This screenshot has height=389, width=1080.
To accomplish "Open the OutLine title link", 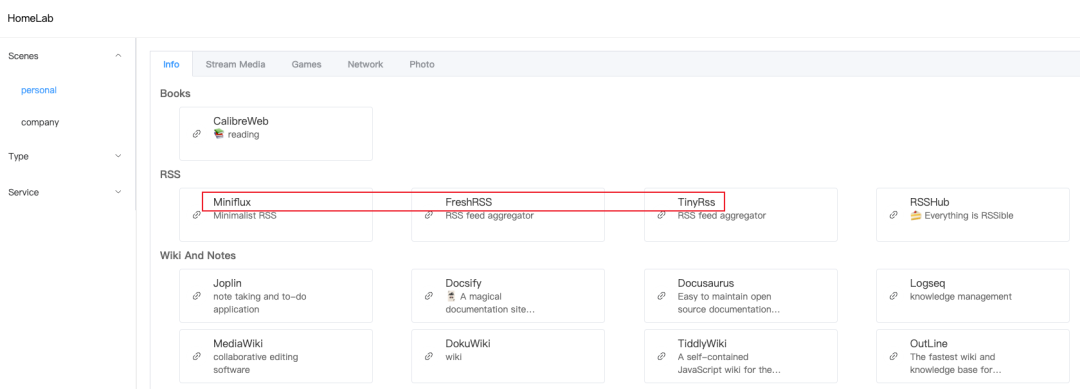I will coord(929,344).
